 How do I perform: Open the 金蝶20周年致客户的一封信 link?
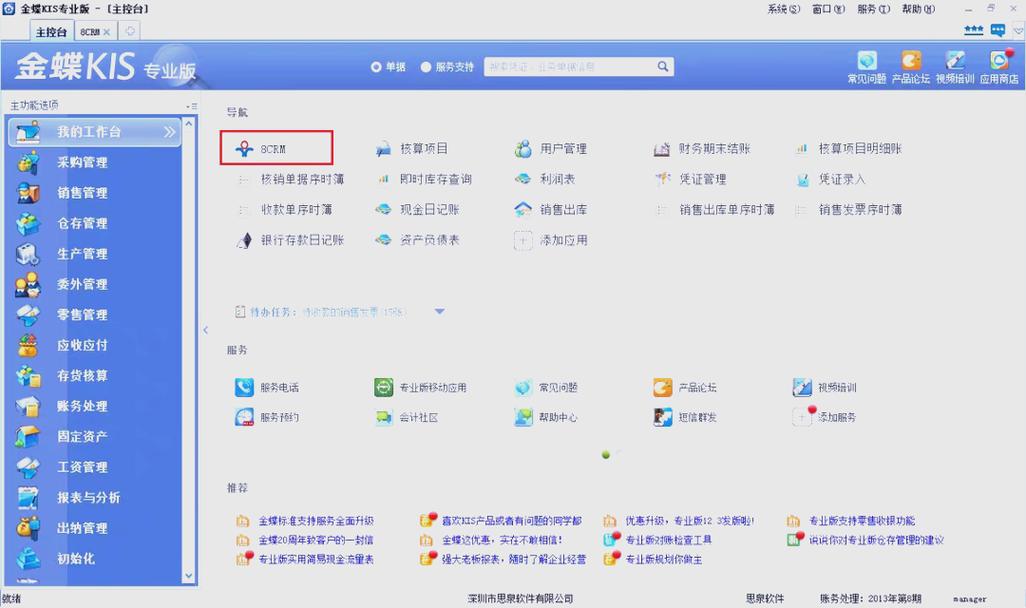pyautogui.click(x=315, y=540)
